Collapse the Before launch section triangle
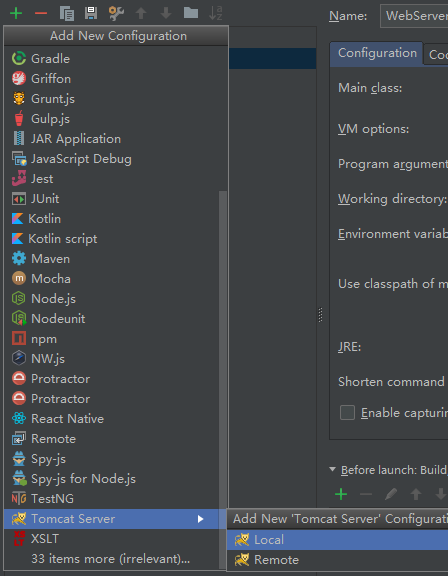Viewport: 448px width, 576px height. pyautogui.click(x=333, y=469)
